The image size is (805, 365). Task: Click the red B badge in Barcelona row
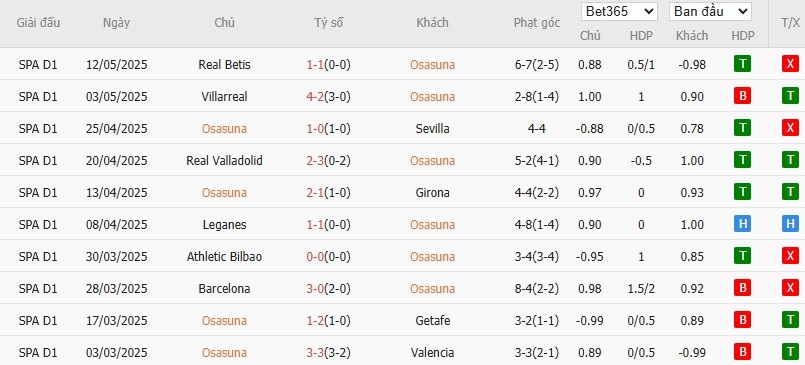coord(742,289)
